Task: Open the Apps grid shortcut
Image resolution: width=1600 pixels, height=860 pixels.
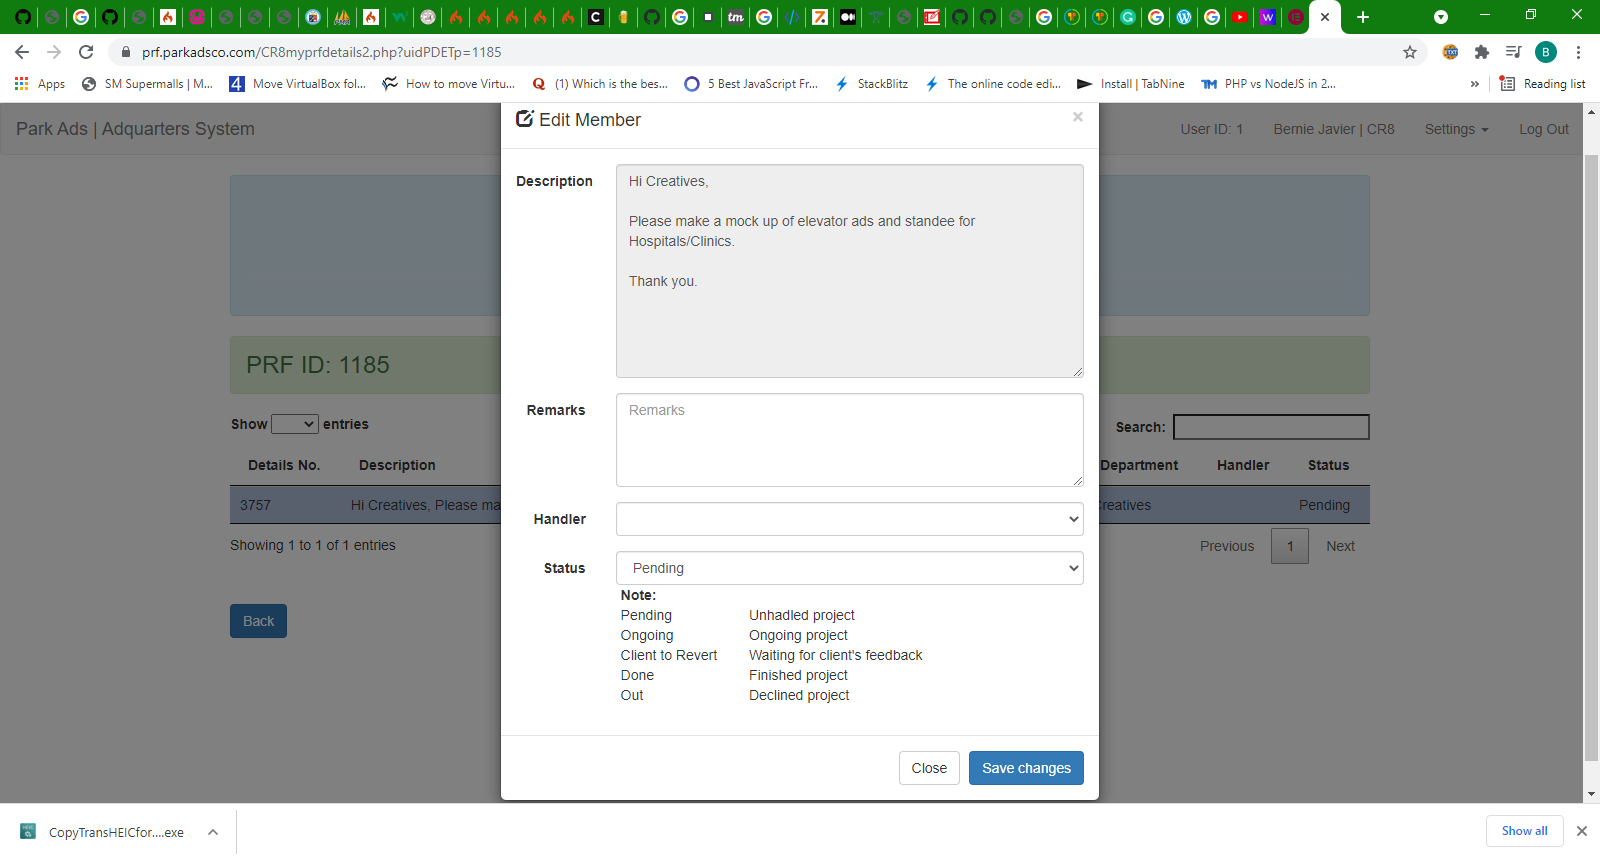Action: click(x=40, y=84)
